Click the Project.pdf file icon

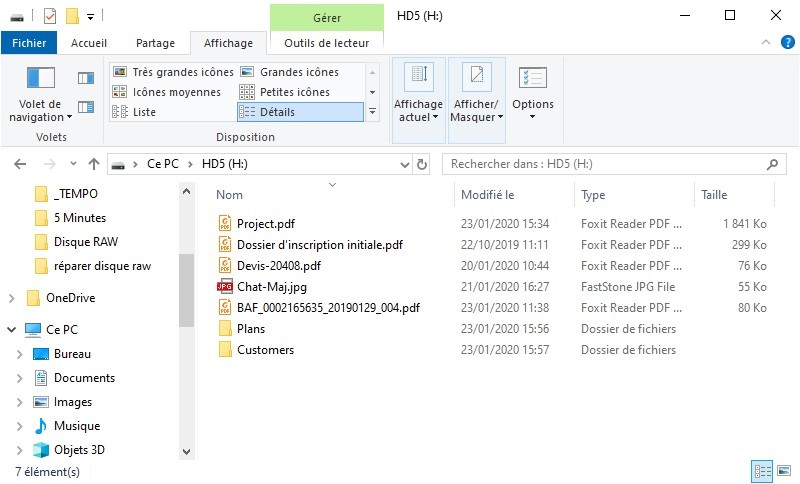224,223
